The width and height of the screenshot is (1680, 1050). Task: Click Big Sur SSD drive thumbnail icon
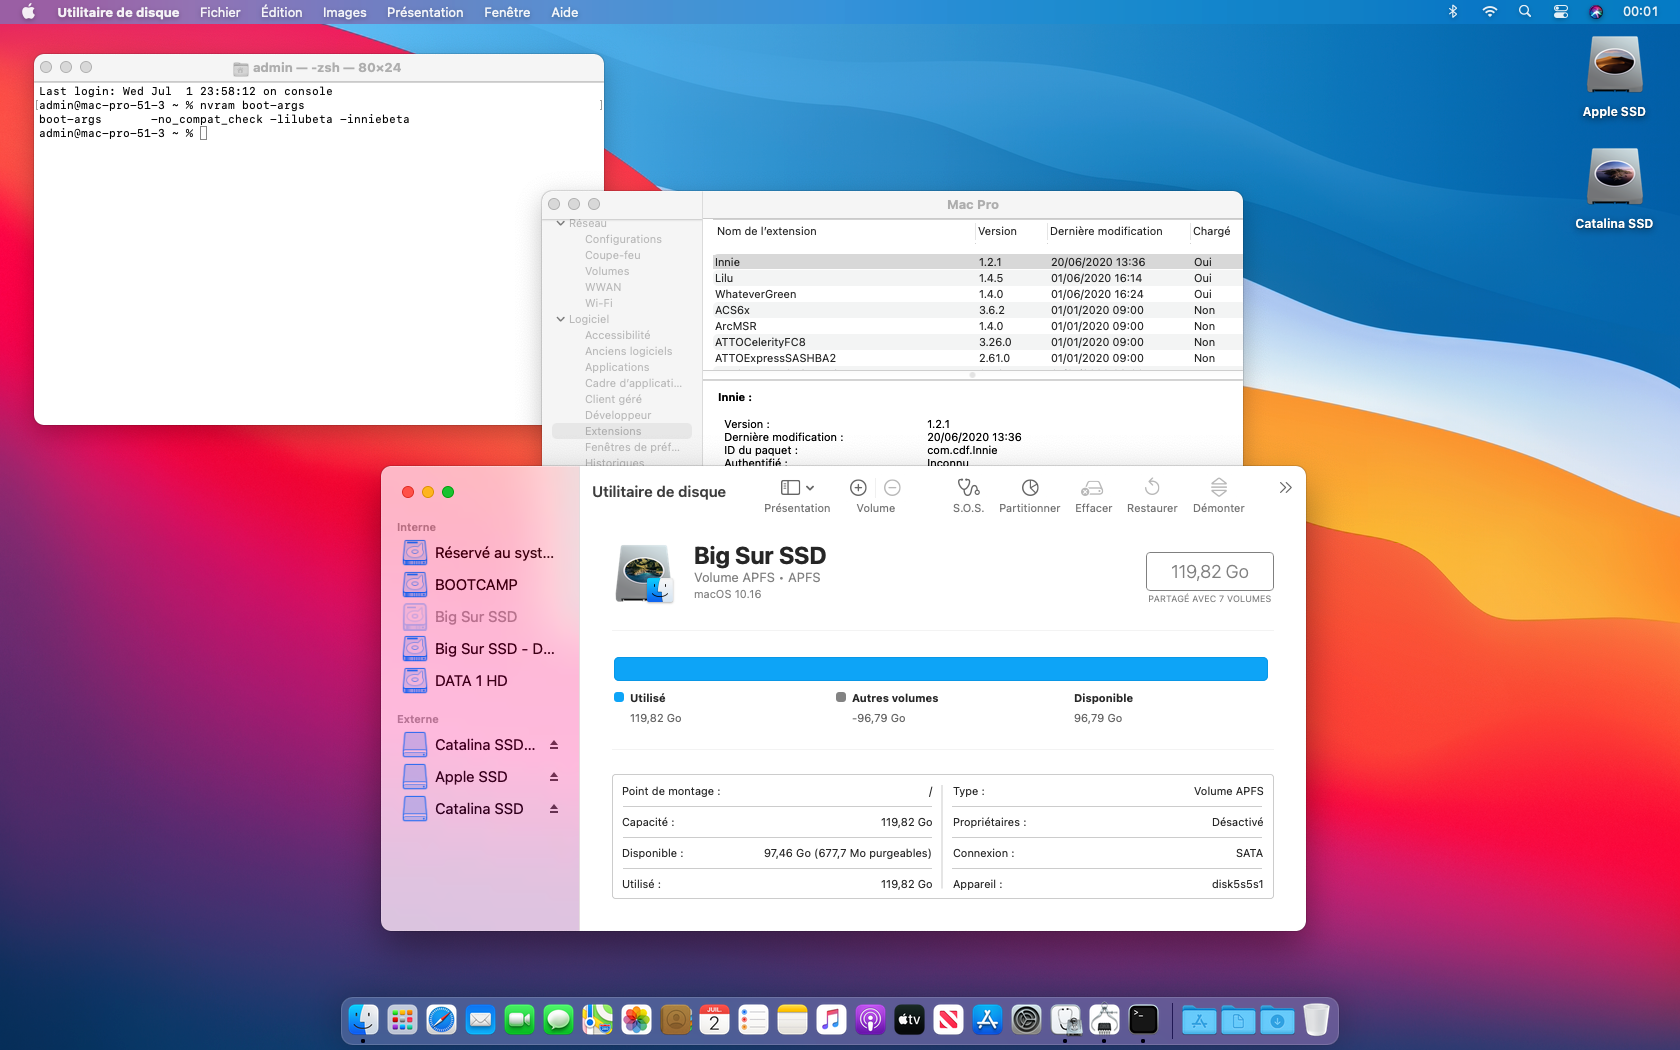644,574
